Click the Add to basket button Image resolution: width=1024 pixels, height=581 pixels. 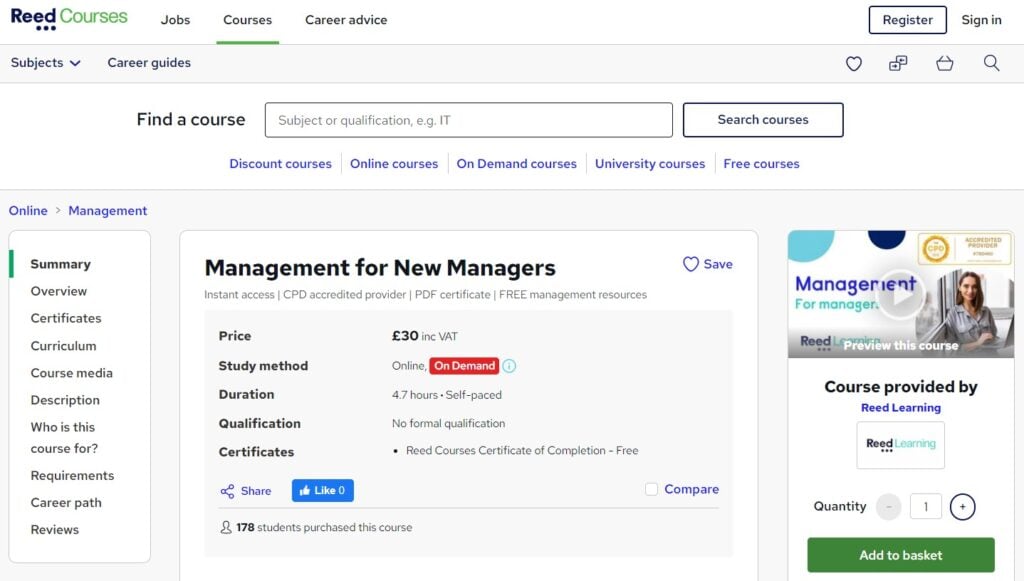pos(901,555)
